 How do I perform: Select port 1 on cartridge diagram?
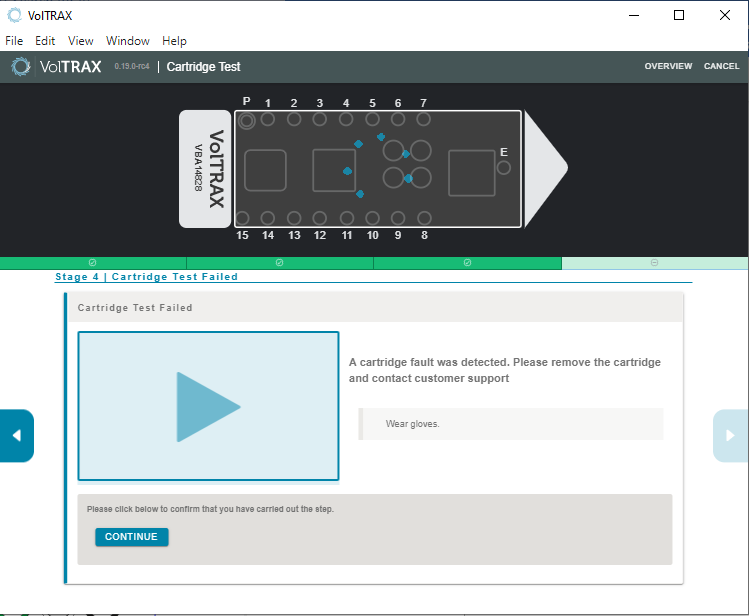[268, 119]
